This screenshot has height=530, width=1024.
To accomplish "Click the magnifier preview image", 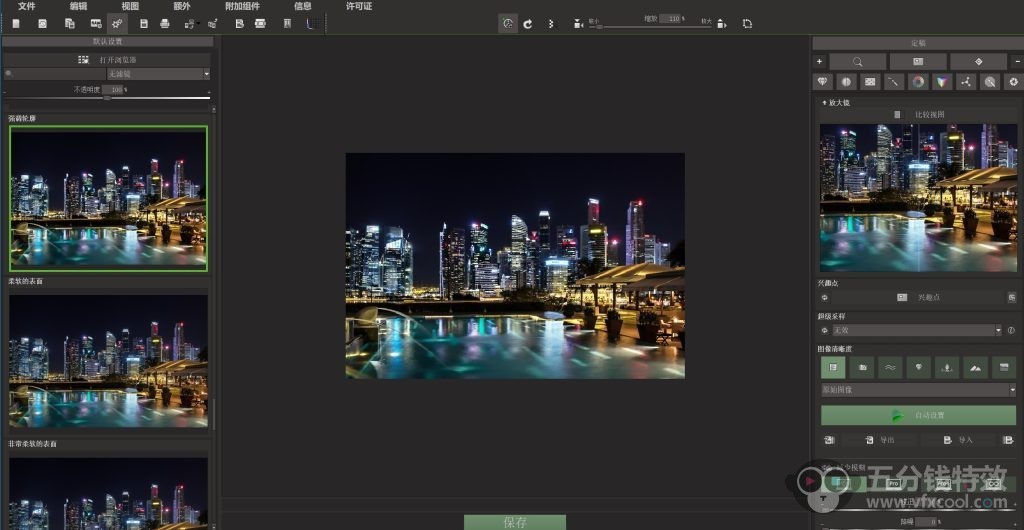I will point(918,197).
